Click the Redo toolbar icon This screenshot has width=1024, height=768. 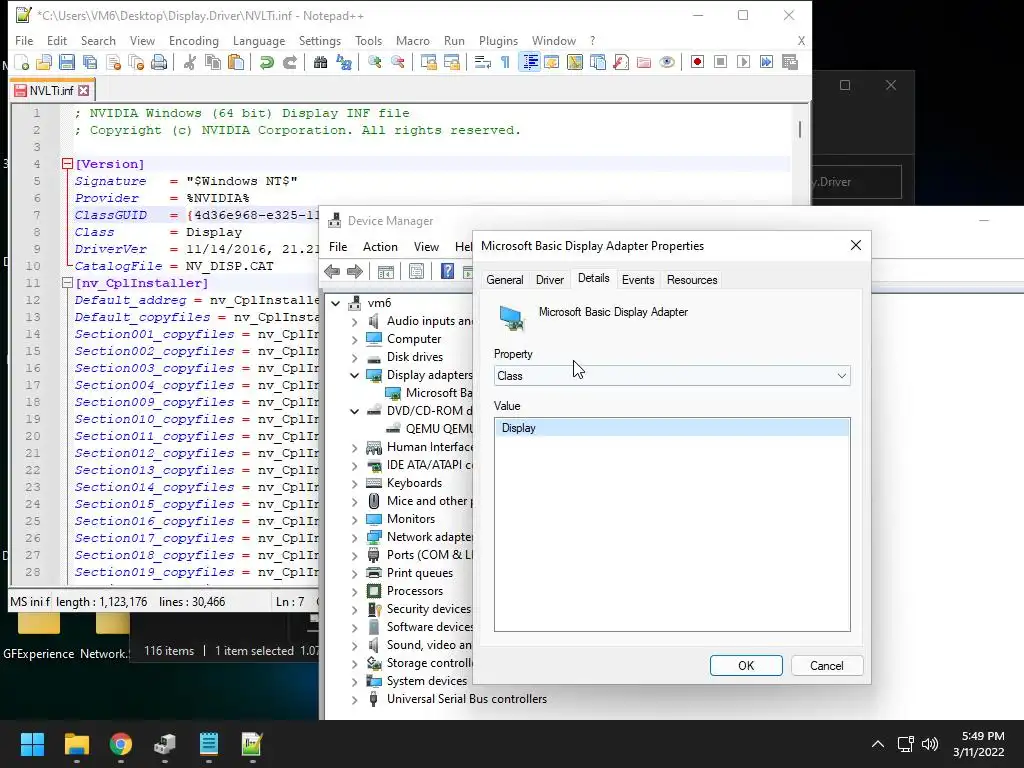[x=289, y=62]
